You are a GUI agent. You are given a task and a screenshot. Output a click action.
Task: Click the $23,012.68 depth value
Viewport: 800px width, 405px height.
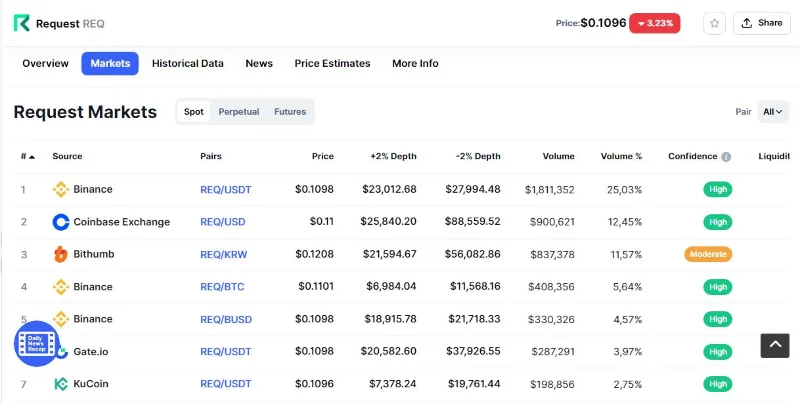pos(389,189)
